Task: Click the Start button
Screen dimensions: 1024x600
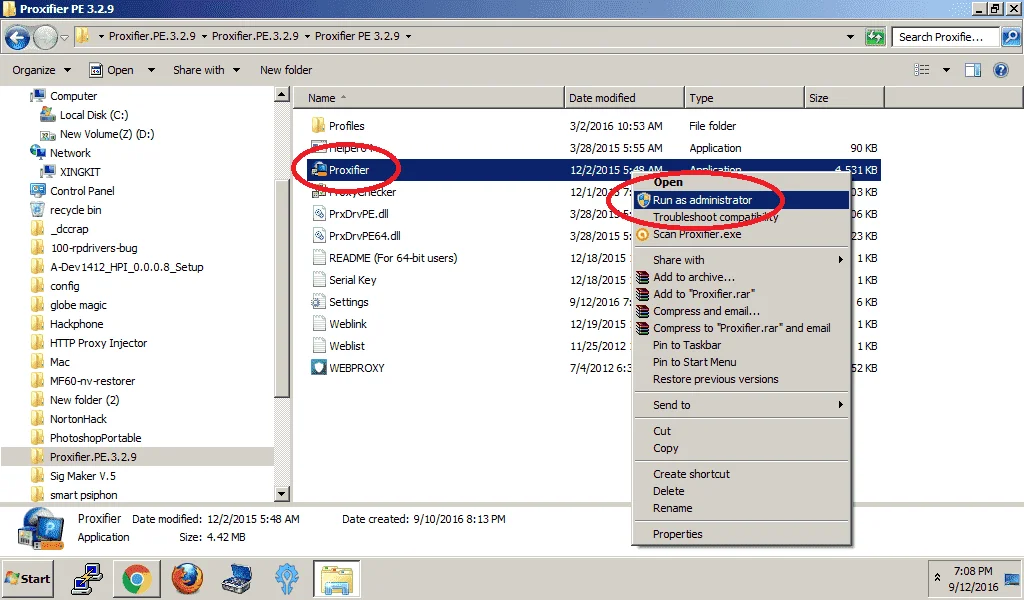Action: (x=27, y=578)
